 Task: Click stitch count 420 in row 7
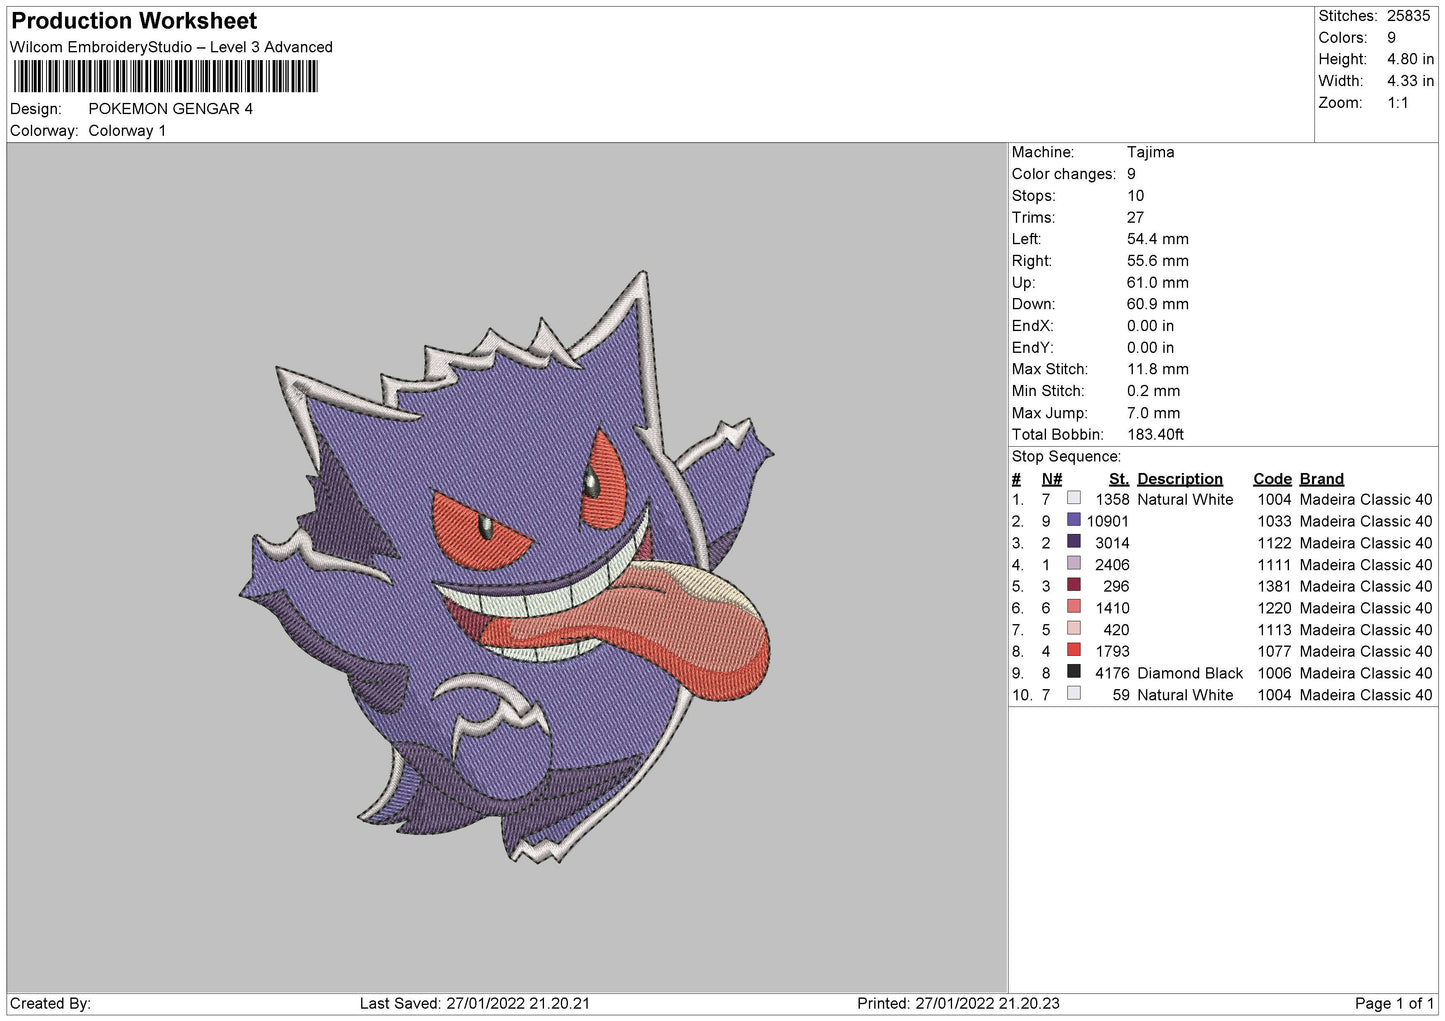pyautogui.click(x=1116, y=630)
